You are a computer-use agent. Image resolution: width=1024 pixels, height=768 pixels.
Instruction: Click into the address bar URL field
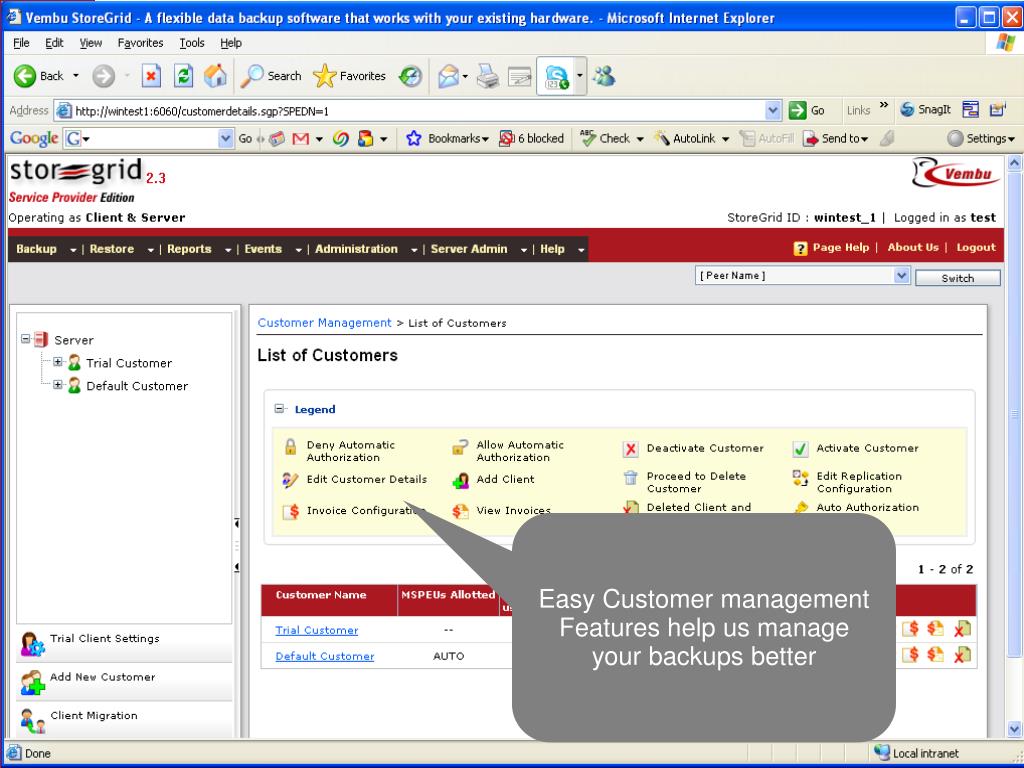coord(418,111)
